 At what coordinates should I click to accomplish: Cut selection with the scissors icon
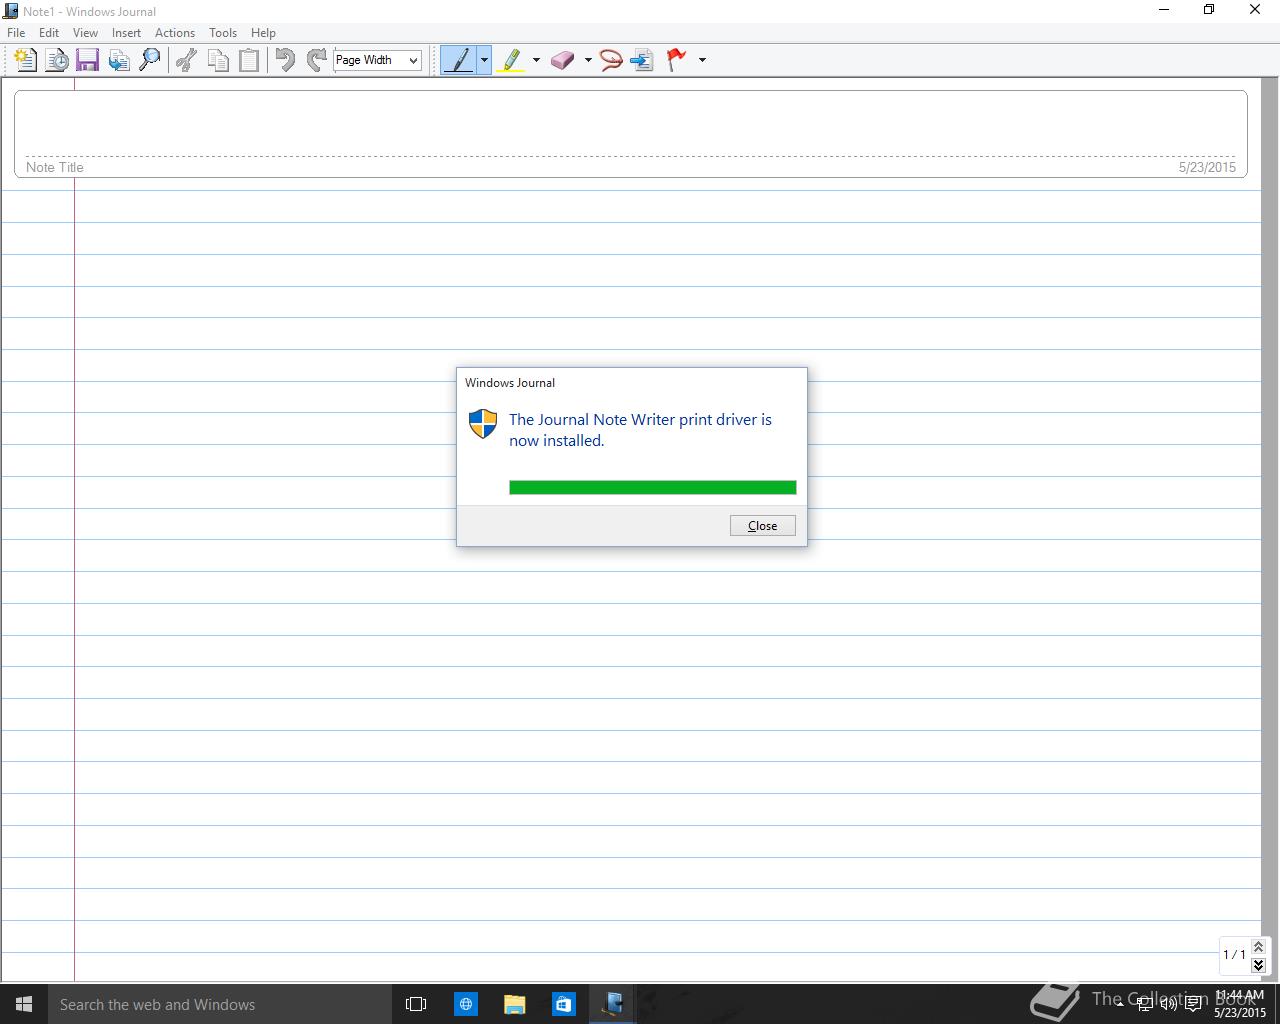[x=186, y=60]
